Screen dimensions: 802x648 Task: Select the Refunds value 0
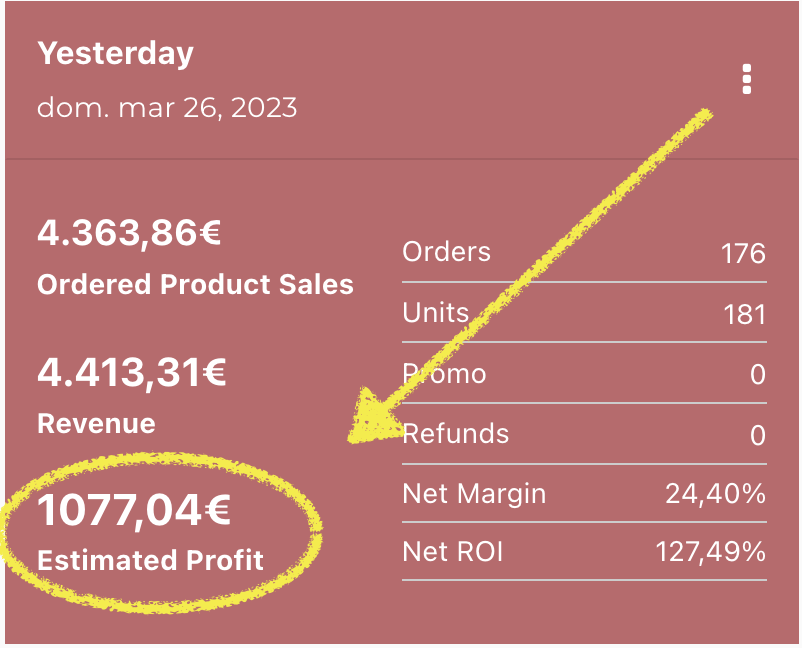pos(758,435)
